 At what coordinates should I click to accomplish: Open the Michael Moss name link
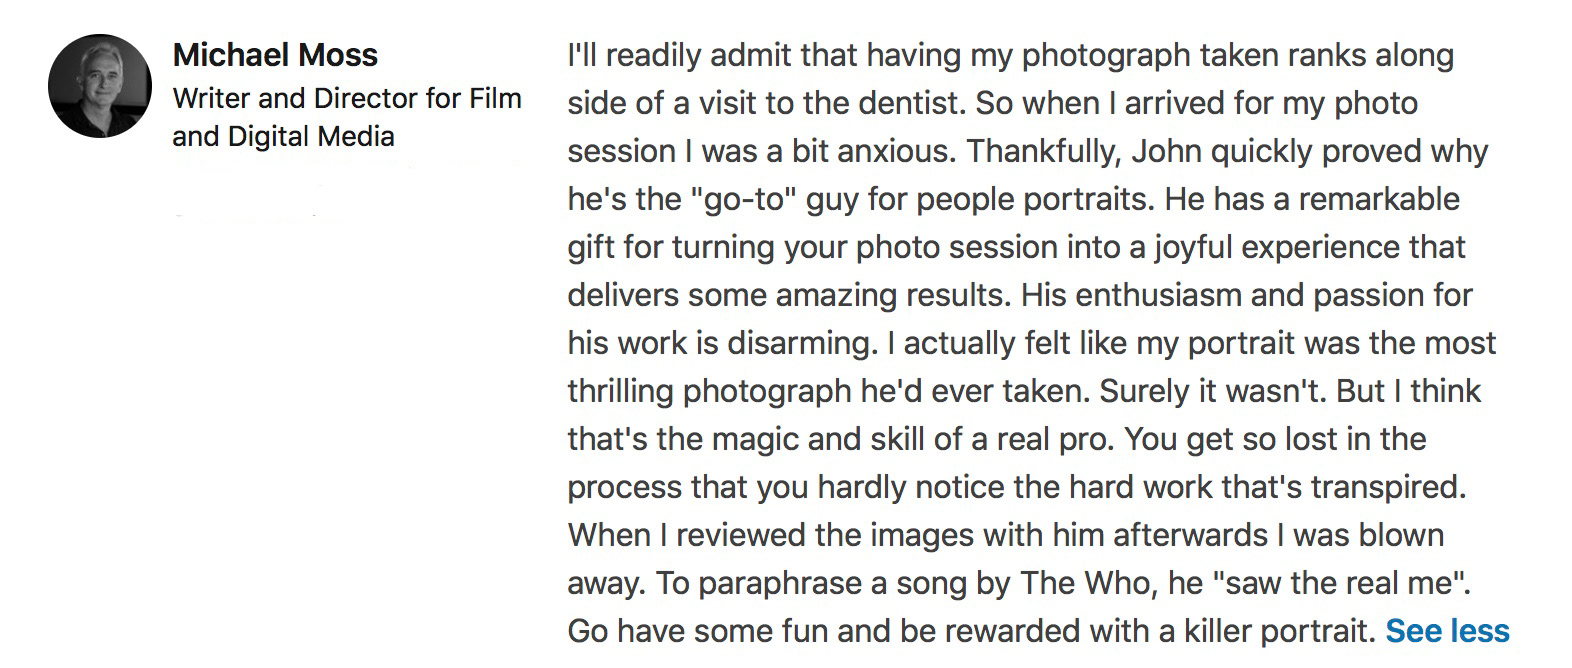click(275, 55)
